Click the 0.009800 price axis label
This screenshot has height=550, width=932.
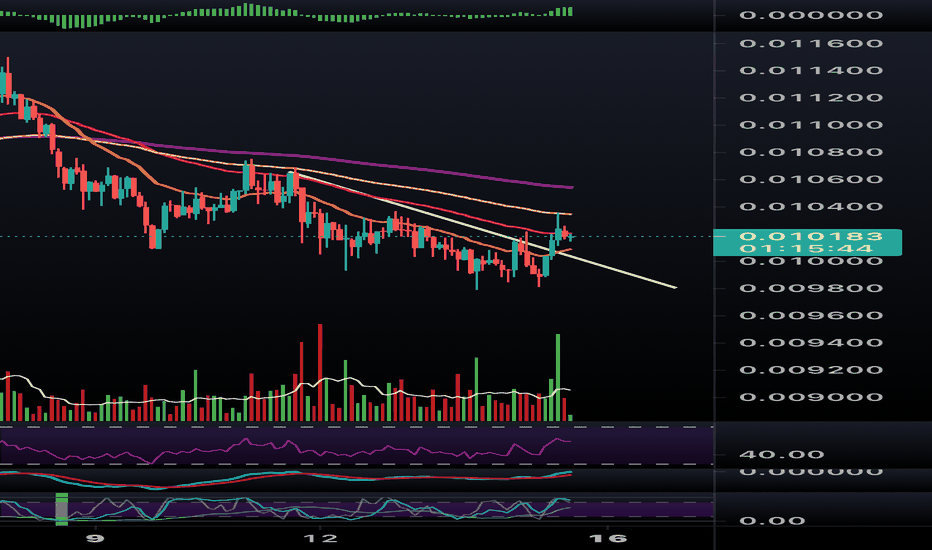[x=811, y=288]
